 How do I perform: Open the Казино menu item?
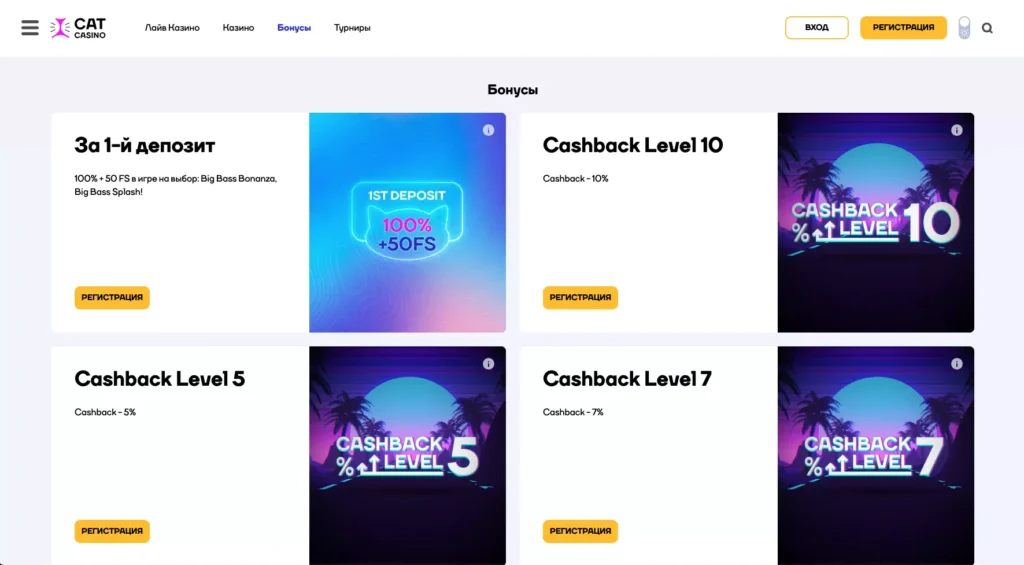coord(238,27)
